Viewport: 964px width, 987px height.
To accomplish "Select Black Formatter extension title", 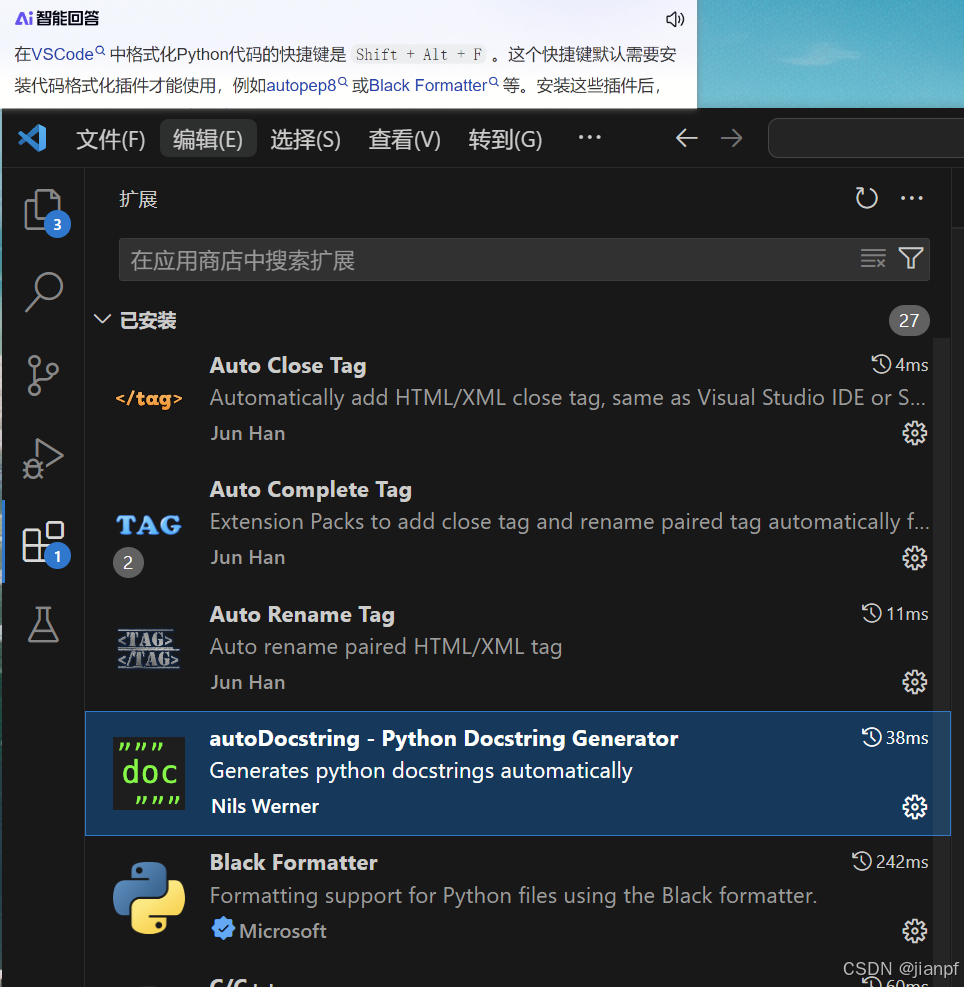I will point(293,862).
